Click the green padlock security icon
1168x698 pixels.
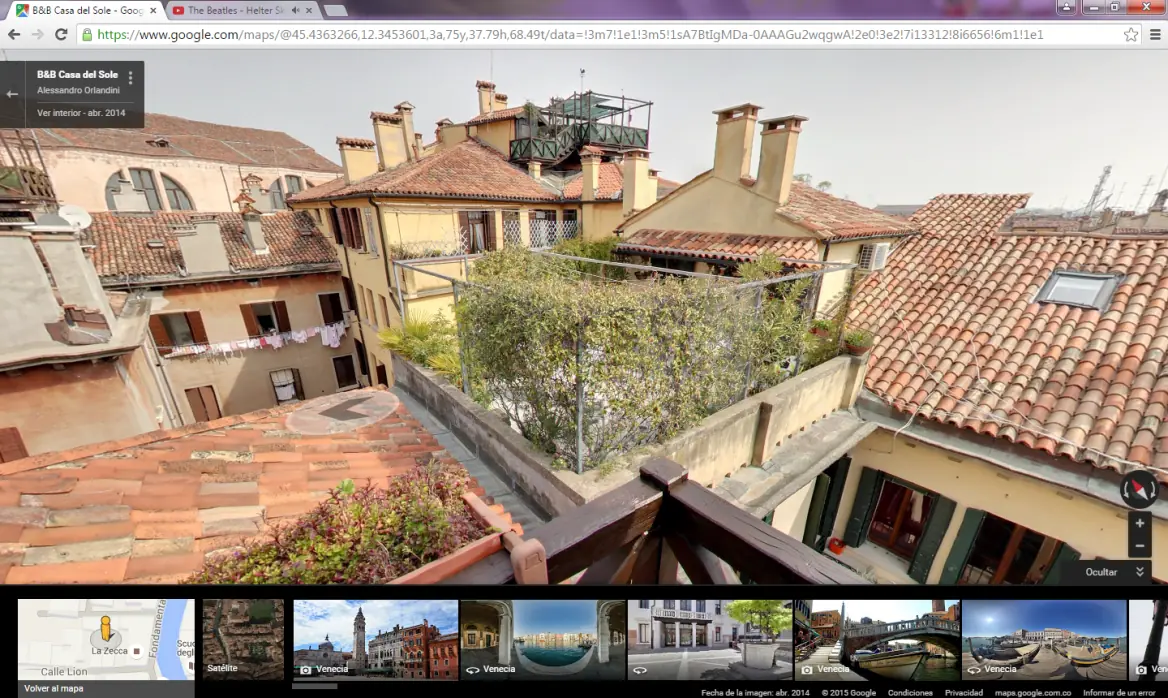pyautogui.click(x=87, y=34)
